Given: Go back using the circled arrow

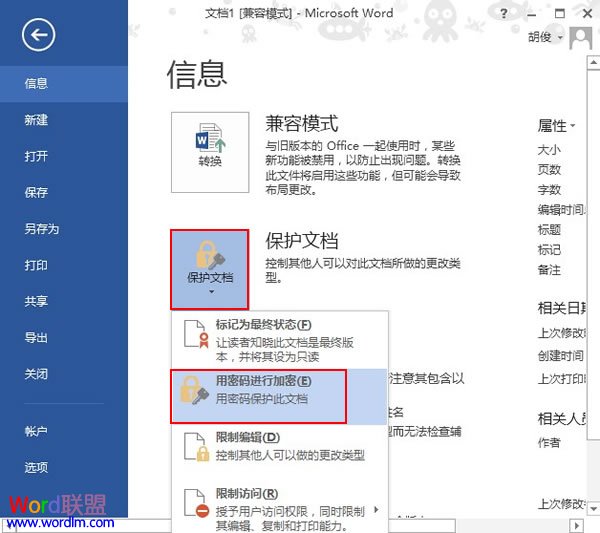Looking at the screenshot, I should click(x=38, y=35).
